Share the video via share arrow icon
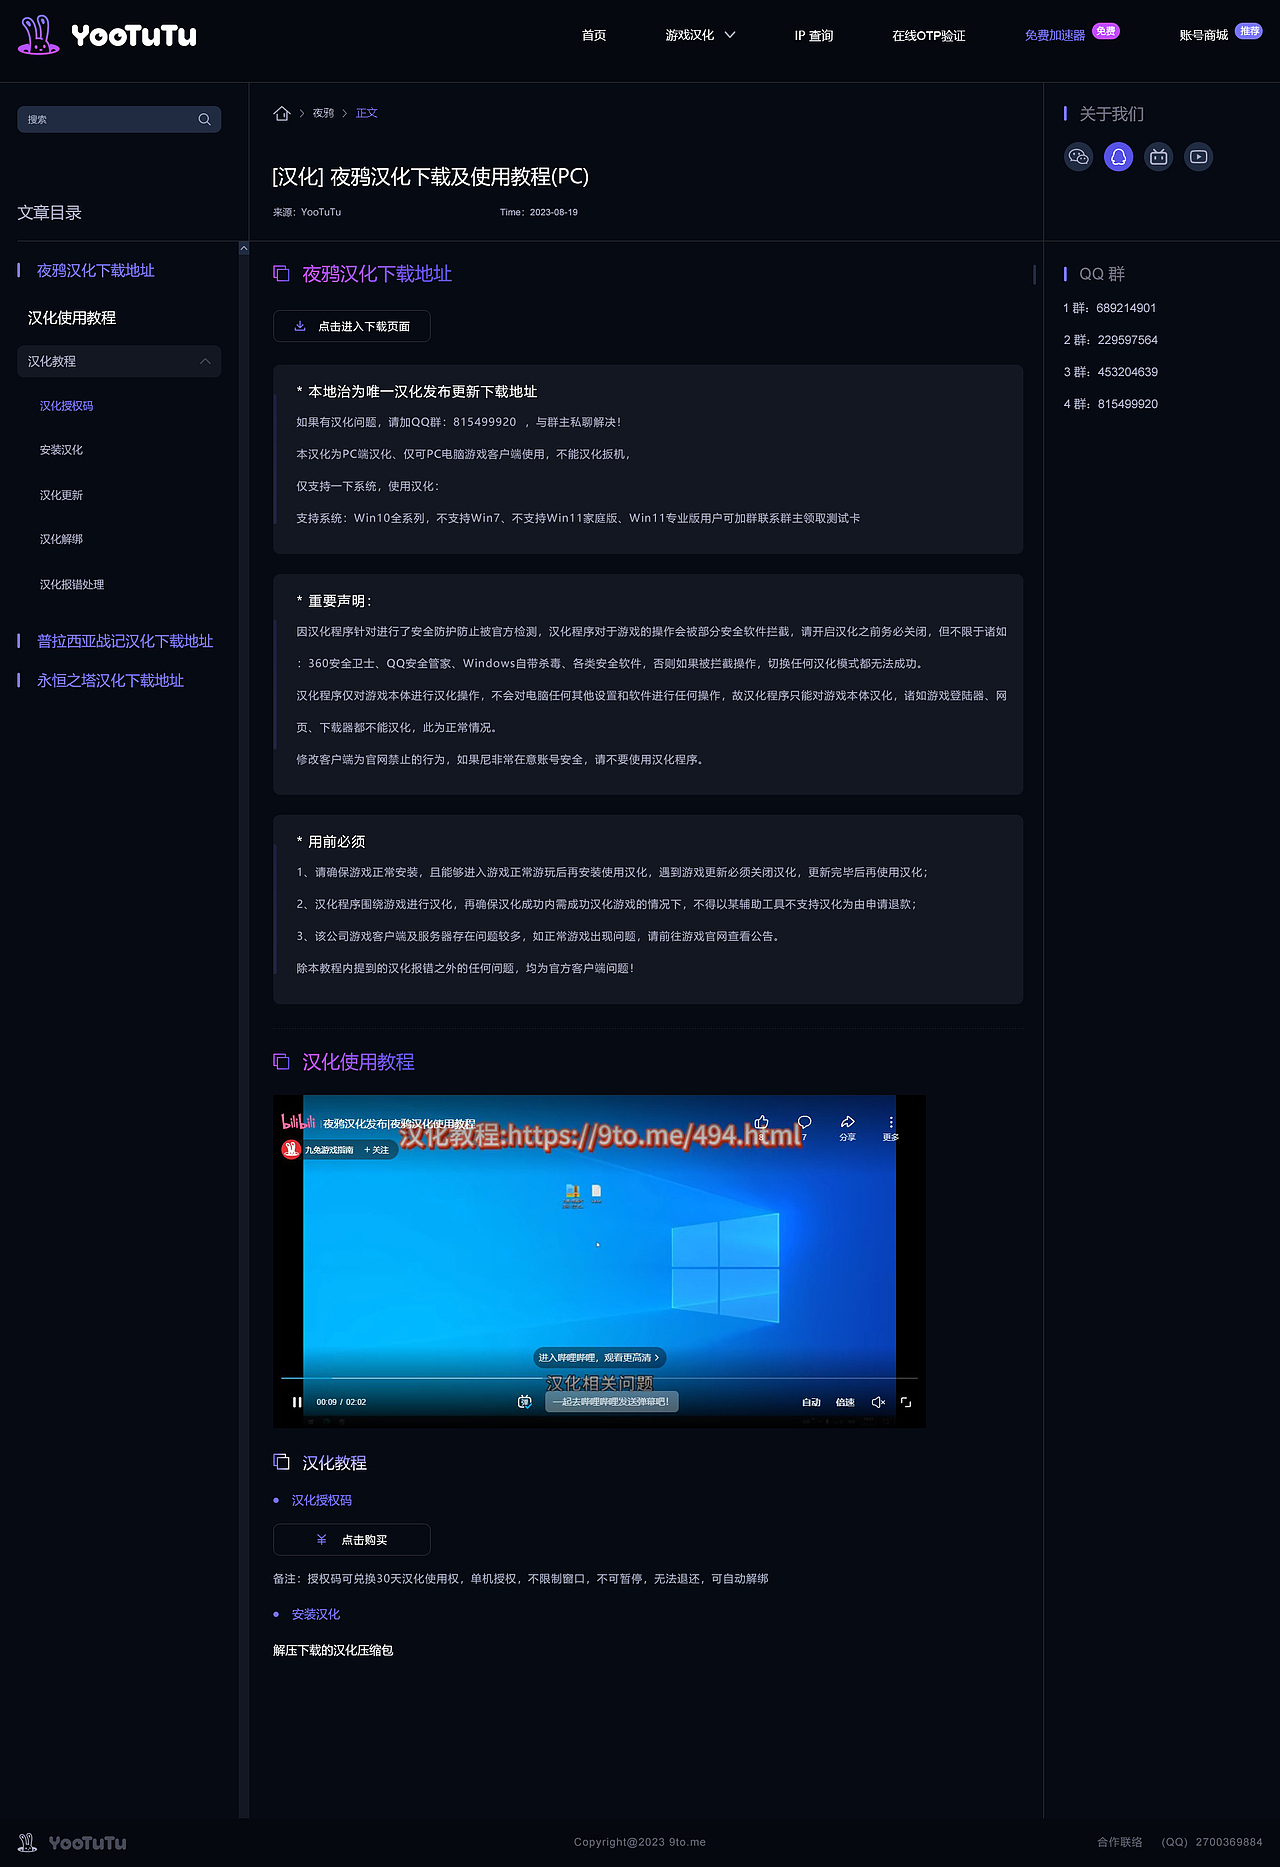Image resolution: width=1280 pixels, height=1867 pixels. (847, 1122)
